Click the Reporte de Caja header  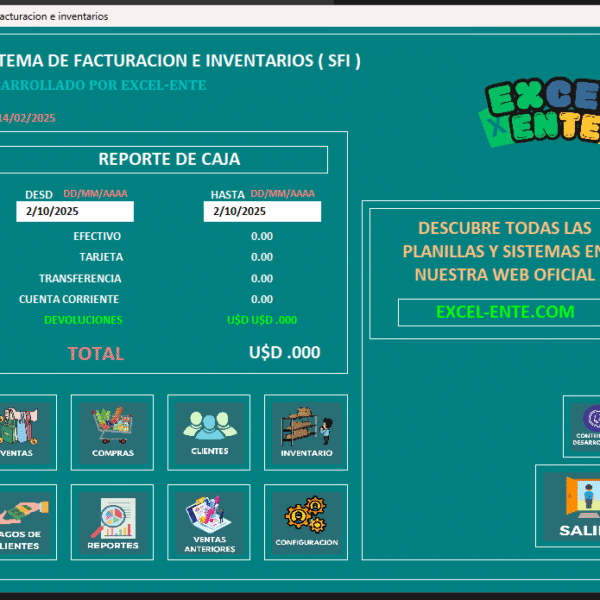pos(169,159)
